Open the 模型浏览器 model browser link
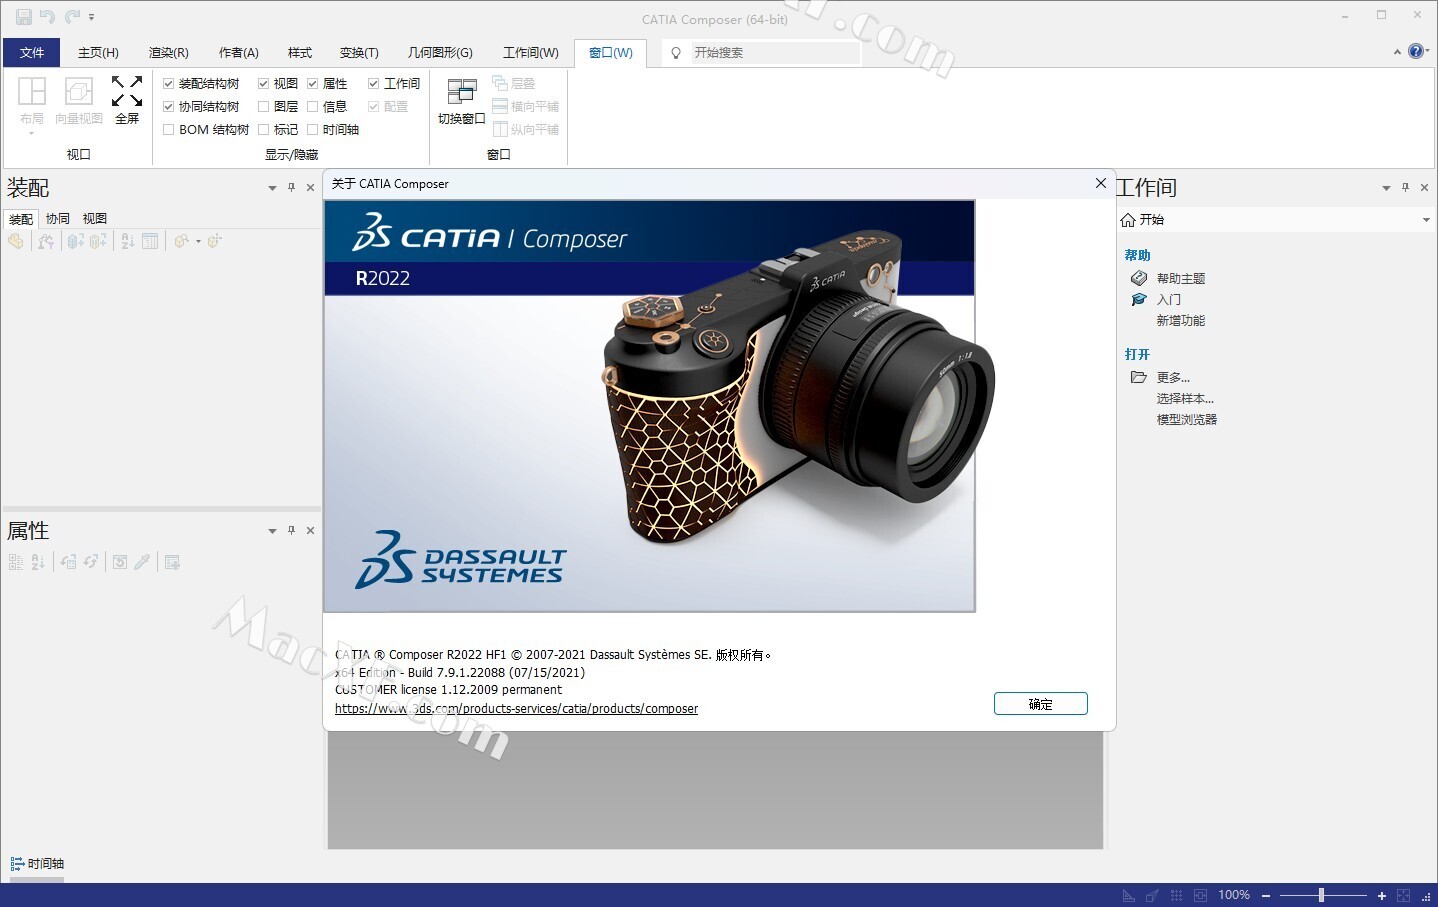Image resolution: width=1438 pixels, height=907 pixels. click(x=1186, y=419)
